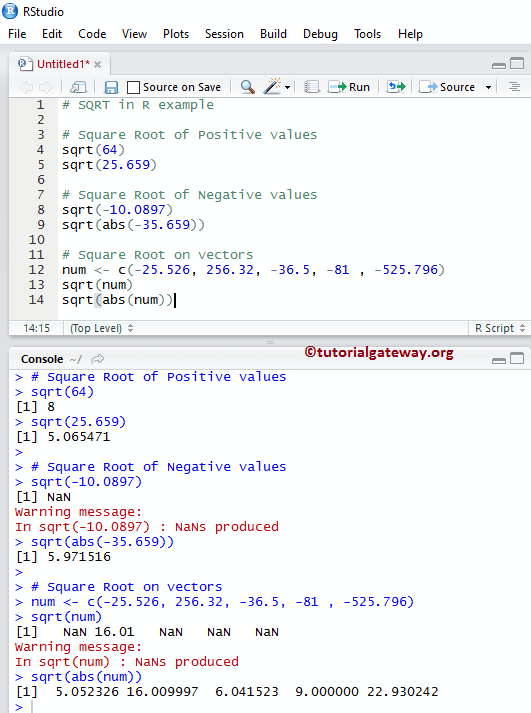
Task: Click the RStudio logo icon
Action: [x=10, y=11]
